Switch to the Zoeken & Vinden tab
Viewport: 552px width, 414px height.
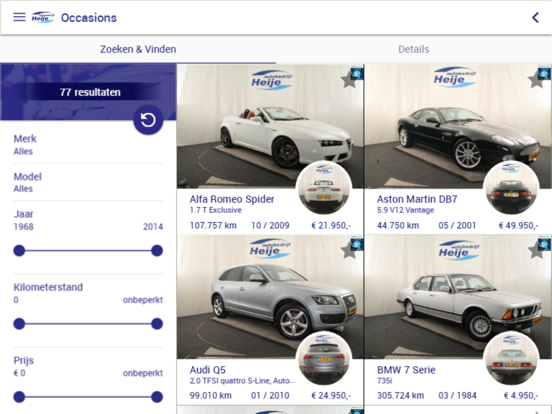tap(138, 49)
